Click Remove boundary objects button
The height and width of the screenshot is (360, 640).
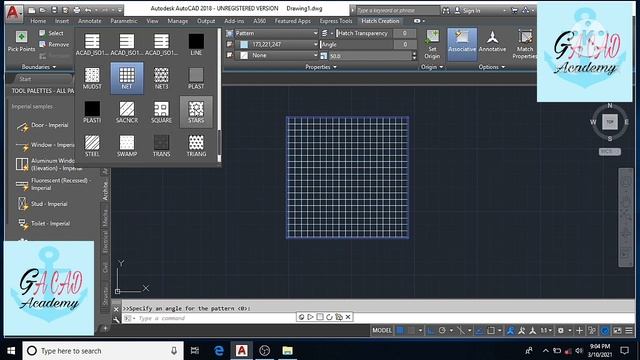pyautogui.click(x=54, y=44)
